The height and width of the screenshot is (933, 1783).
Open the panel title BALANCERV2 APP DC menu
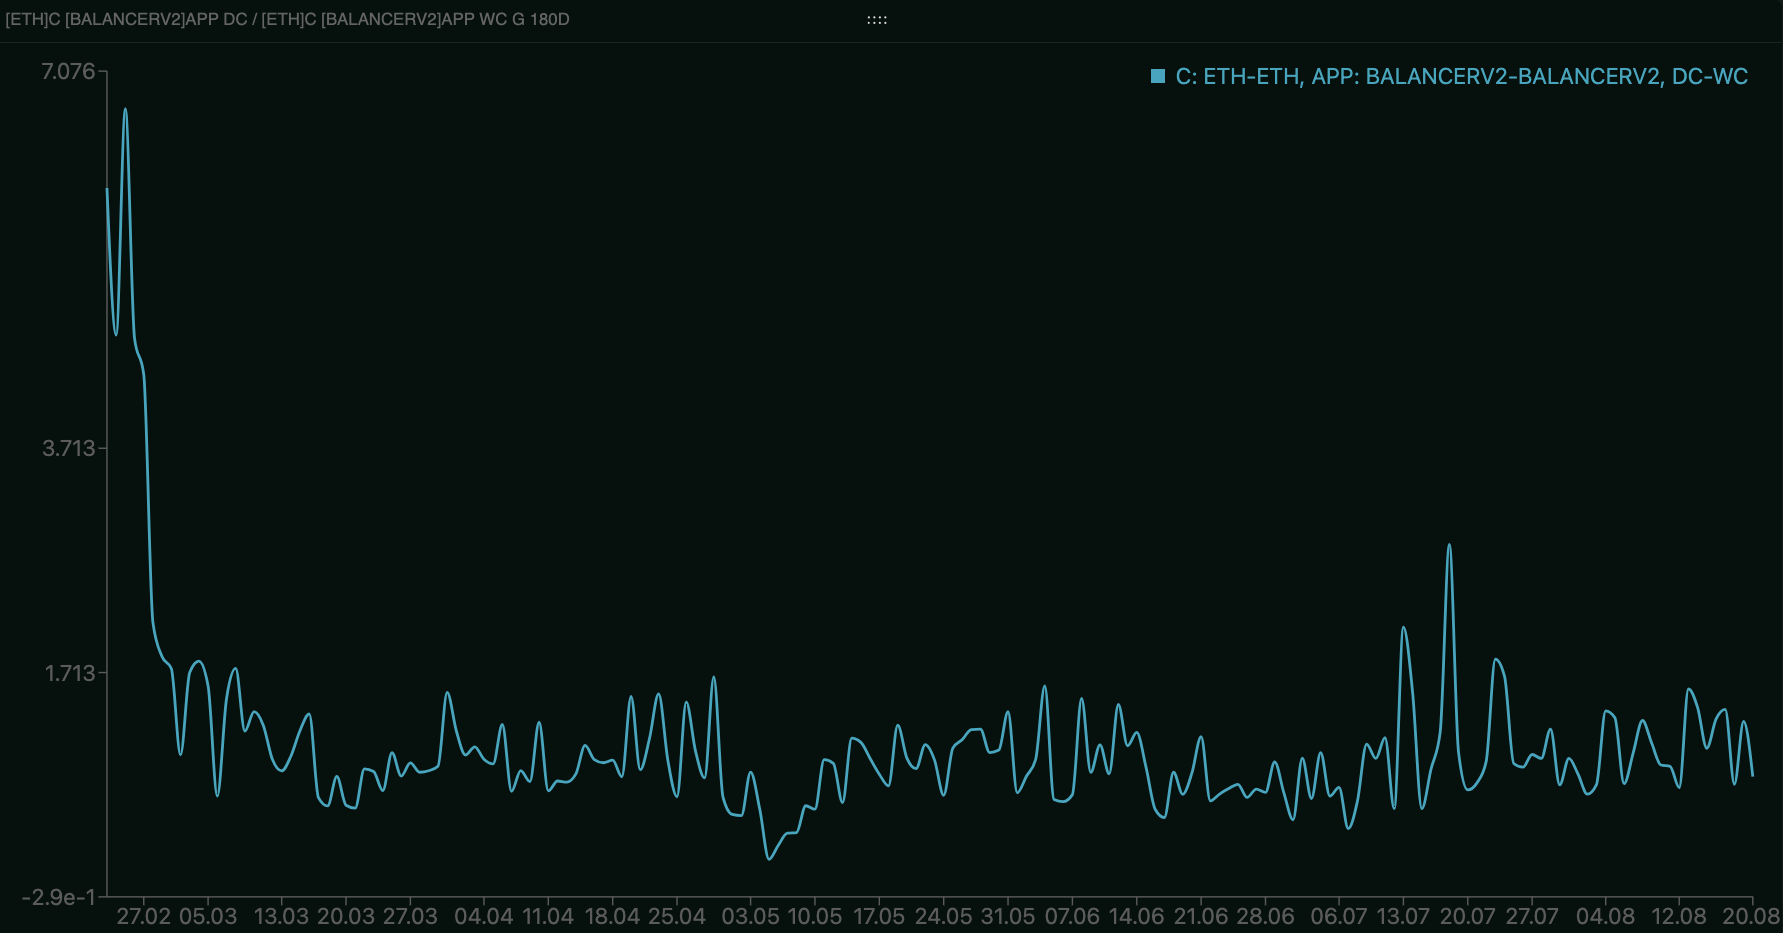[288, 19]
